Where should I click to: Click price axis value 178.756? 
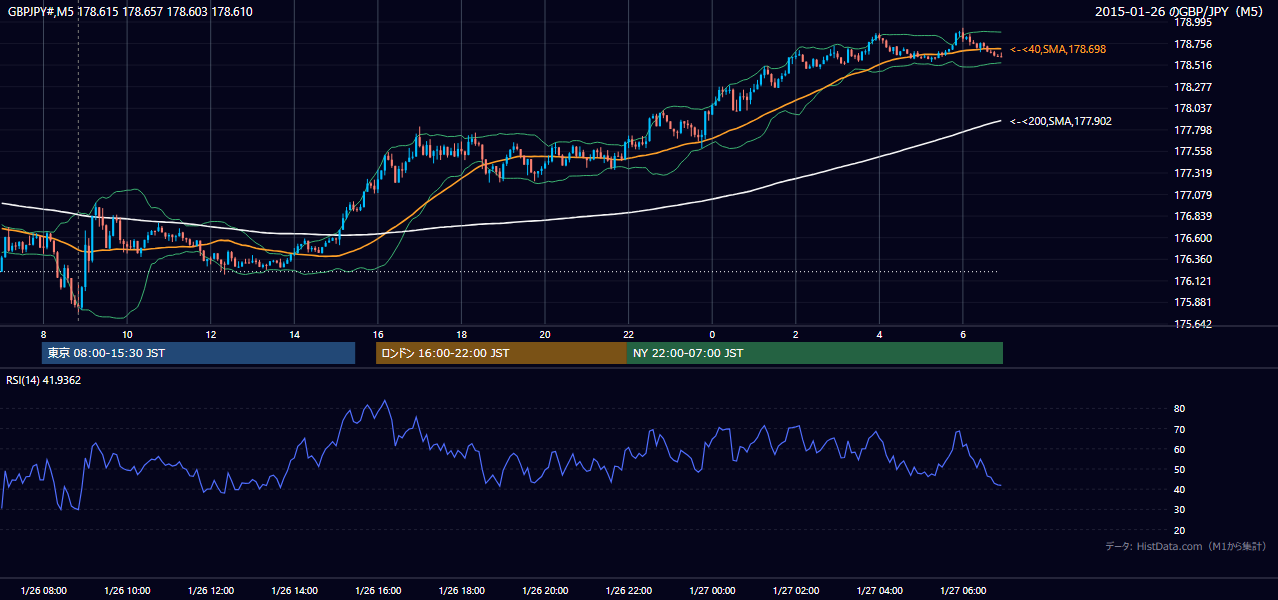pyautogui.click(x=1193, y=44)
